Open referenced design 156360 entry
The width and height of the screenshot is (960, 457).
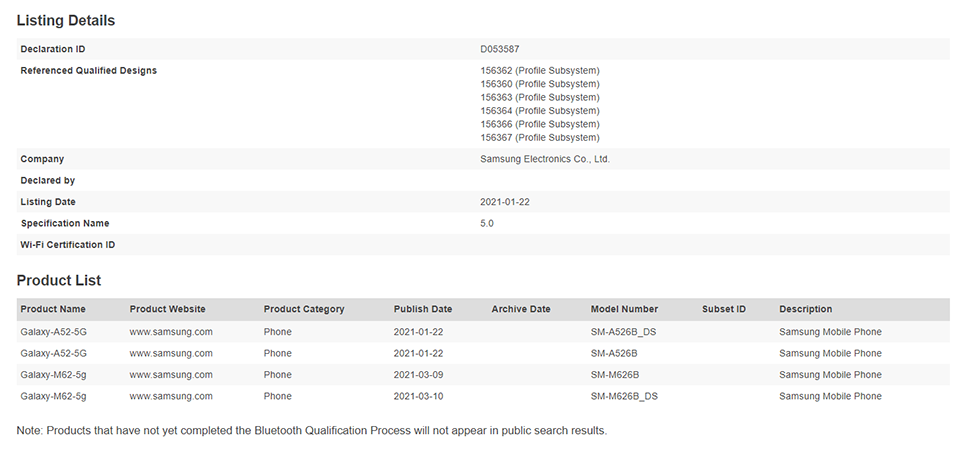[539, 84]
